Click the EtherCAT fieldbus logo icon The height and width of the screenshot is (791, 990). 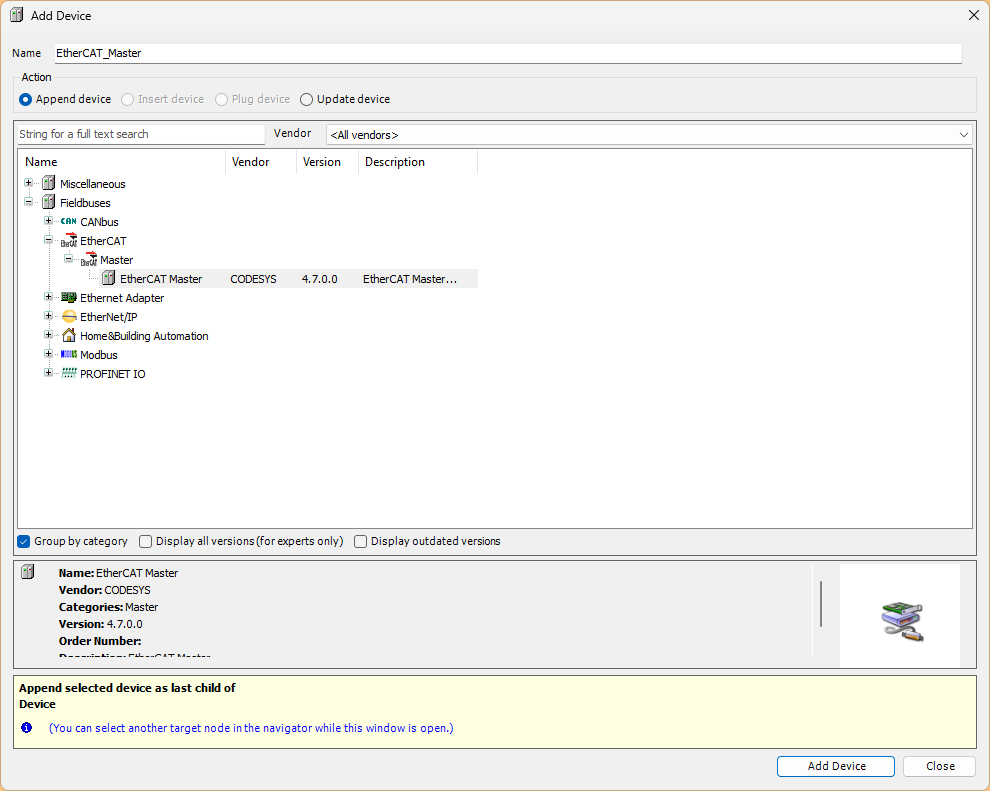pyautogui.click(x=69, y=241)
